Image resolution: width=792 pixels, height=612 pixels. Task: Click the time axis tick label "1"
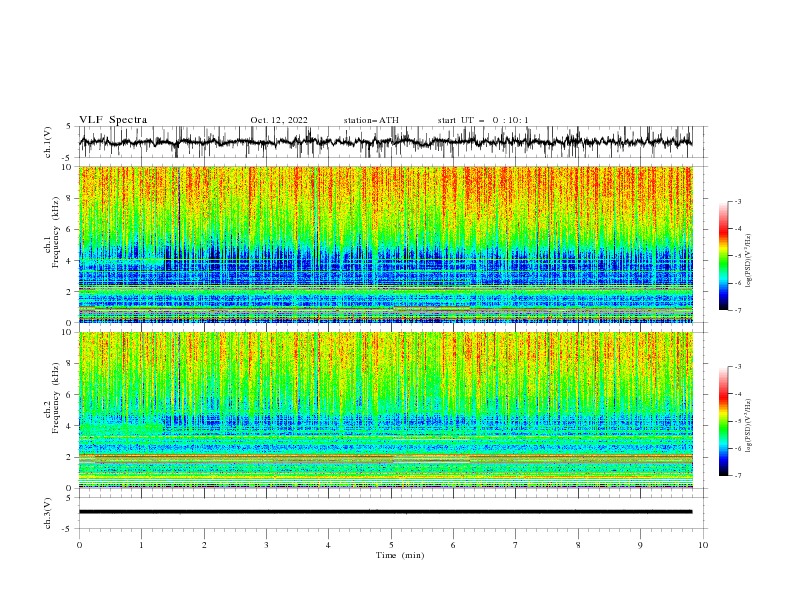141,545
